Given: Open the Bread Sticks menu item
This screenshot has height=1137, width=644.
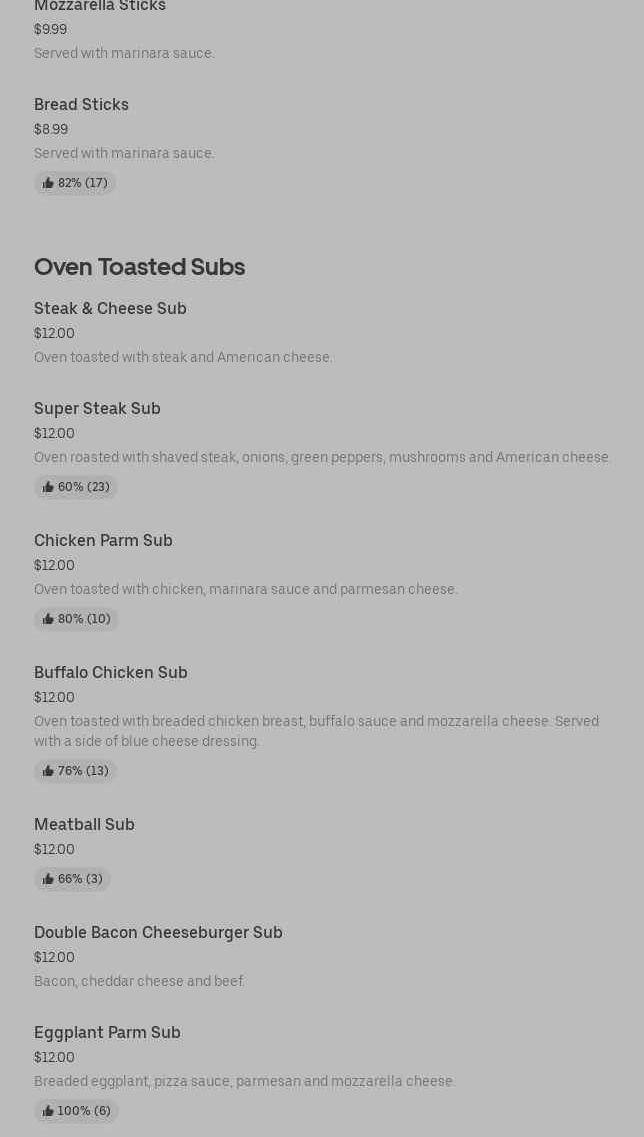Looking at the screenshot, I should (x=81, y=104).
